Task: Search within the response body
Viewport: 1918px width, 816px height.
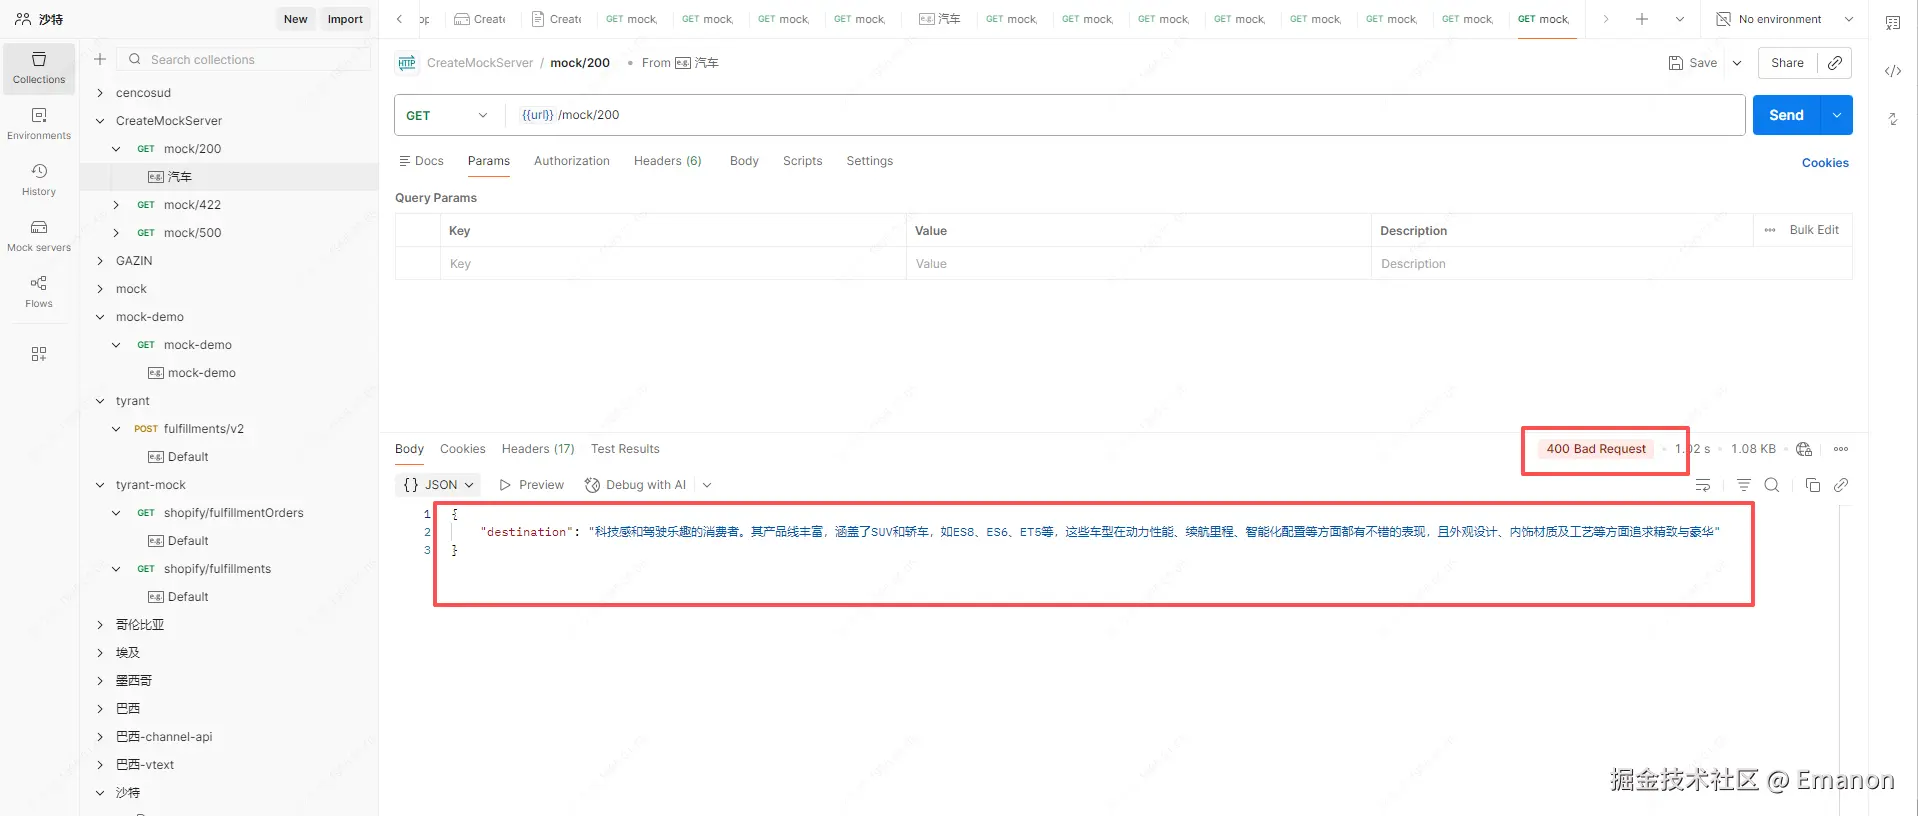Action: (x=1772, y=485)
